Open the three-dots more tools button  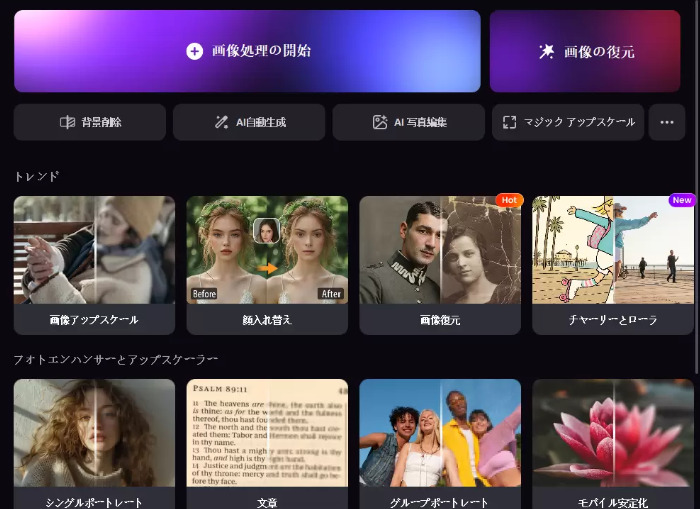[667, 122]
